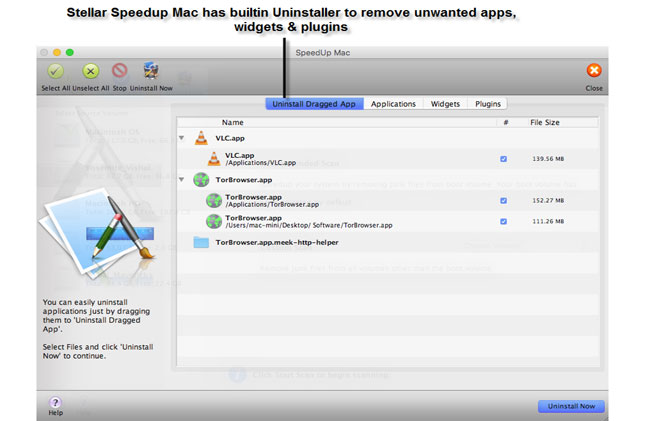Collapse the TorBrowser.app group triangle

[181, 180]
